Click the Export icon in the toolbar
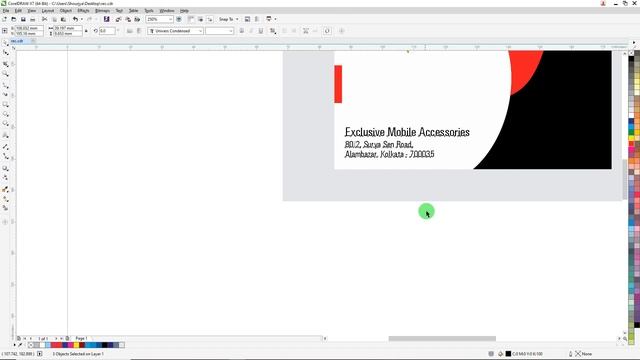 pyautogui.click(x=128, y=19)
